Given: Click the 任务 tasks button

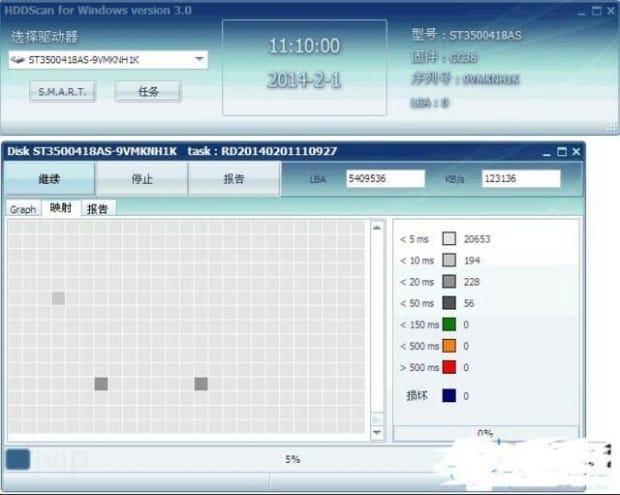Looking at the screenshot, I should [147, 91].
